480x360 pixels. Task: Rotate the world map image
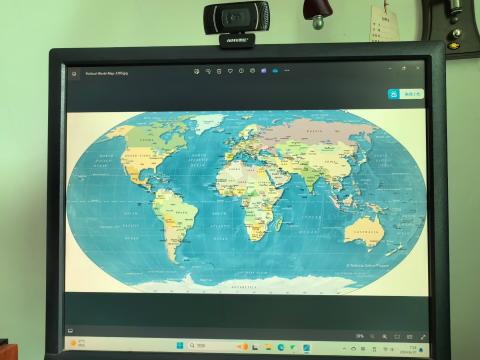(x=208, y=71)
